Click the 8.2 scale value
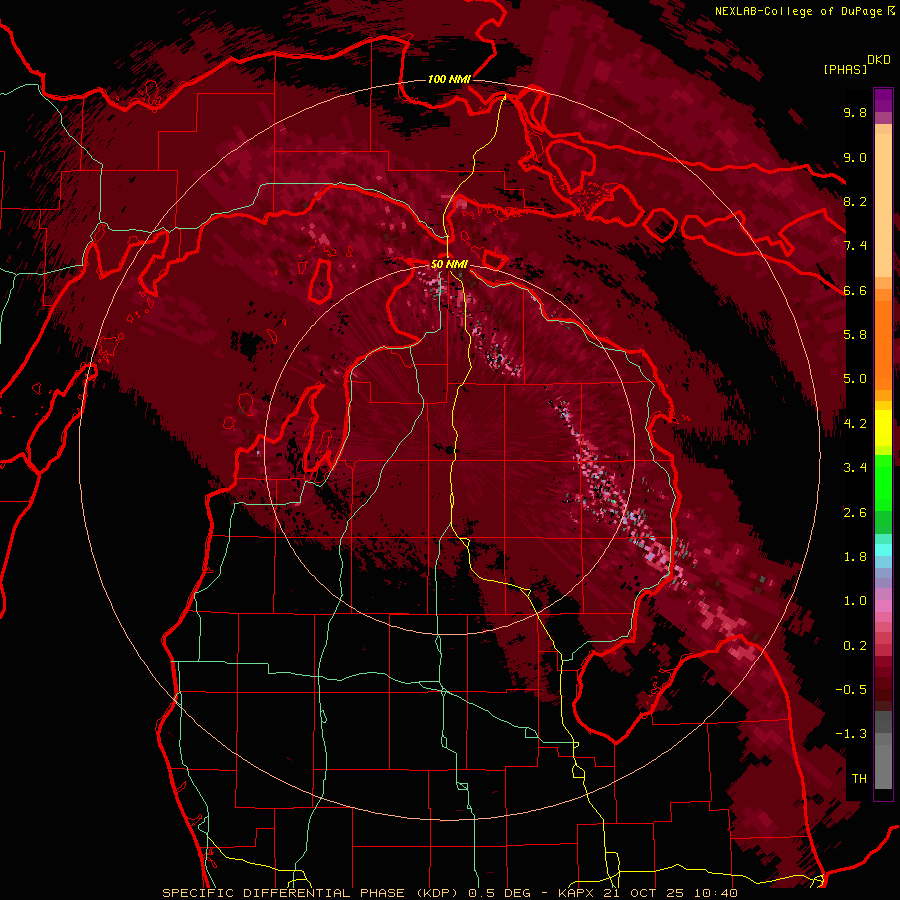Image resolution: width=900 pixels, height=900 pixels. coord(855,201)
